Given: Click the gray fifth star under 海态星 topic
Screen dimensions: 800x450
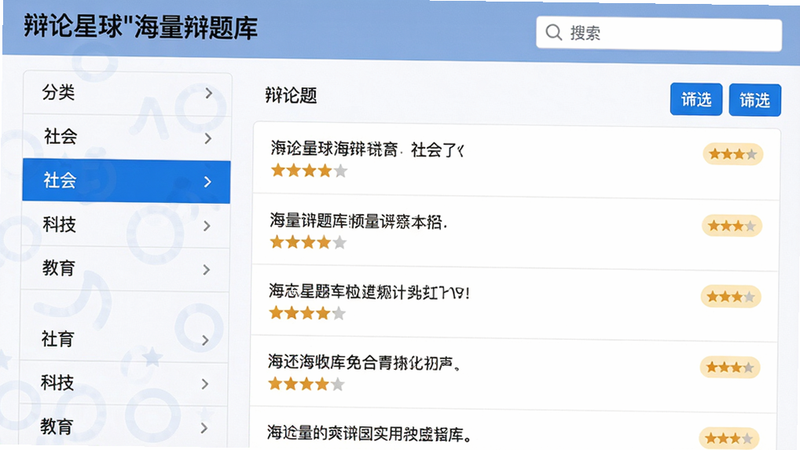Looking at the screenshot, I should [338, 313].
